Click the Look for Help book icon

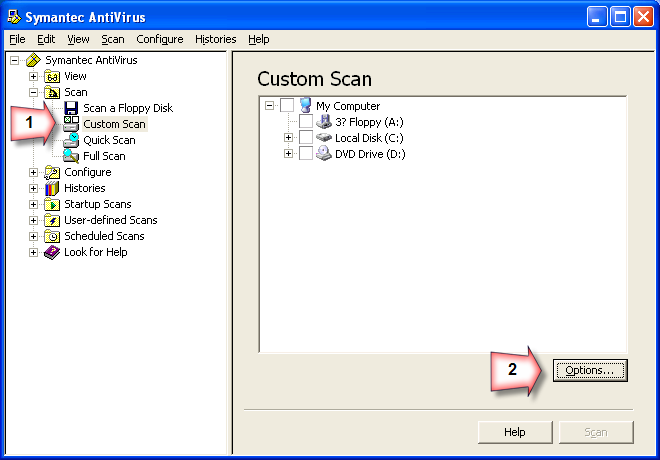coord(52,252)
